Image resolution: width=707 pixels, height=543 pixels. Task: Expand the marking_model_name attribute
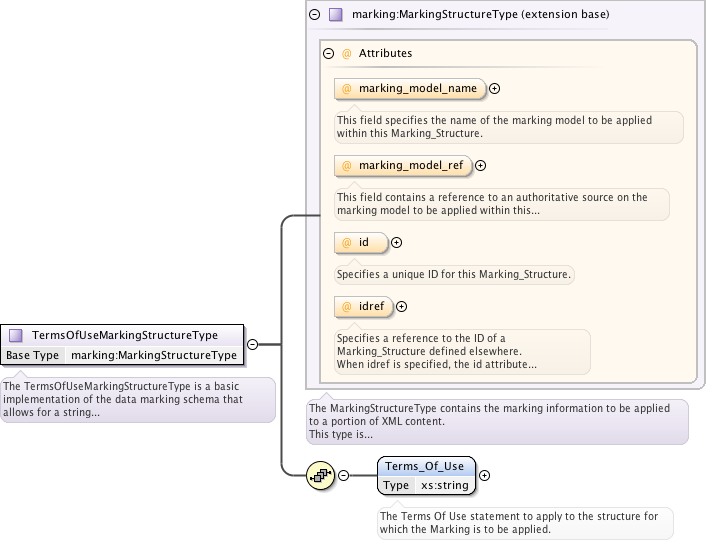tap(495, 89)
